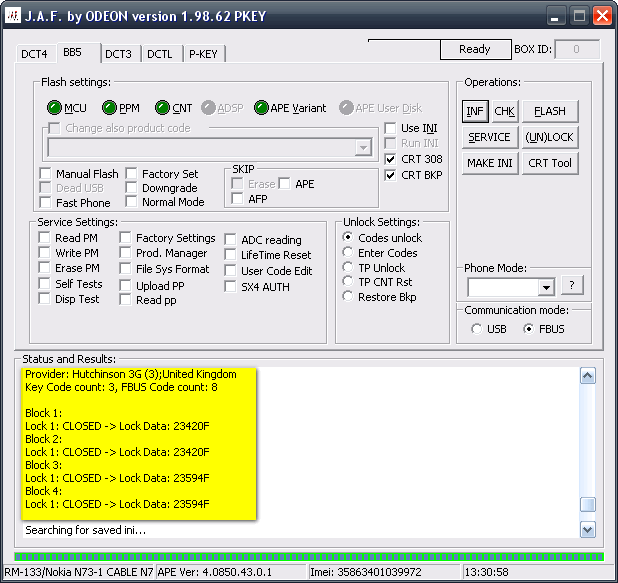Select the TP CNT Rst radio option
The width and height of the screenshot is (618, 583).
(x=348, y=281)
